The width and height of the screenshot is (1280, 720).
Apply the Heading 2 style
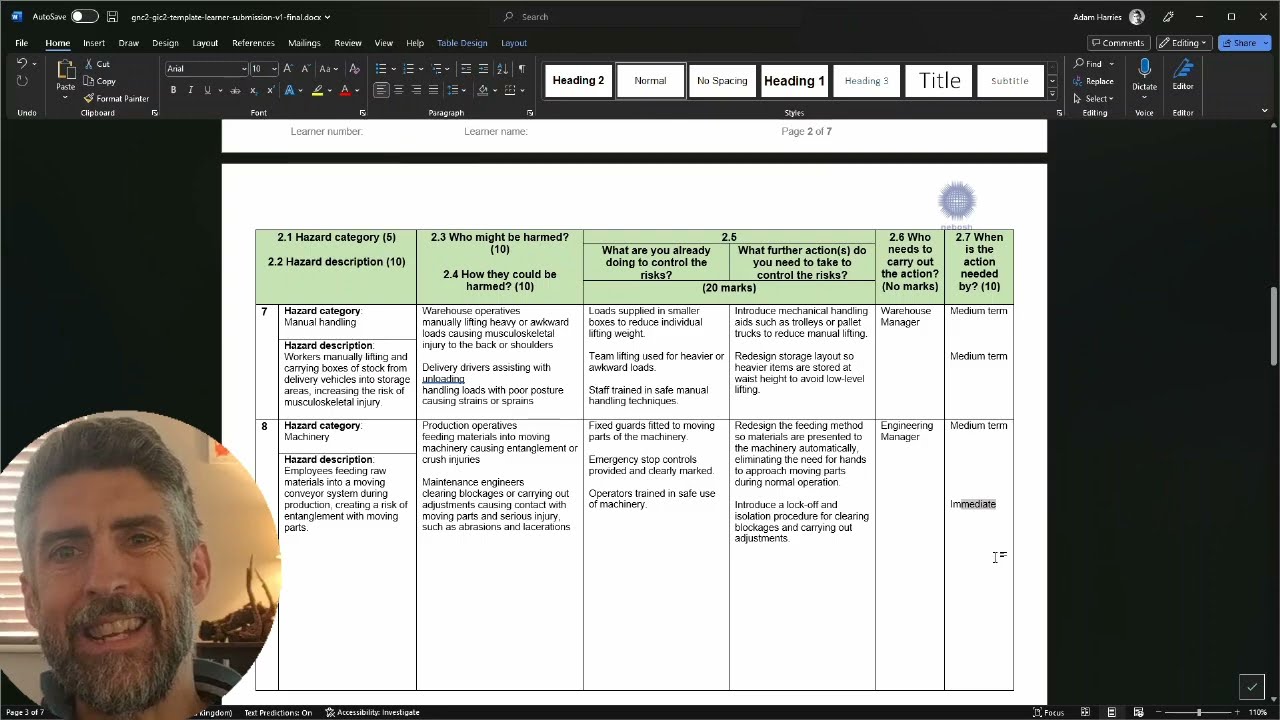coord(578,81)
